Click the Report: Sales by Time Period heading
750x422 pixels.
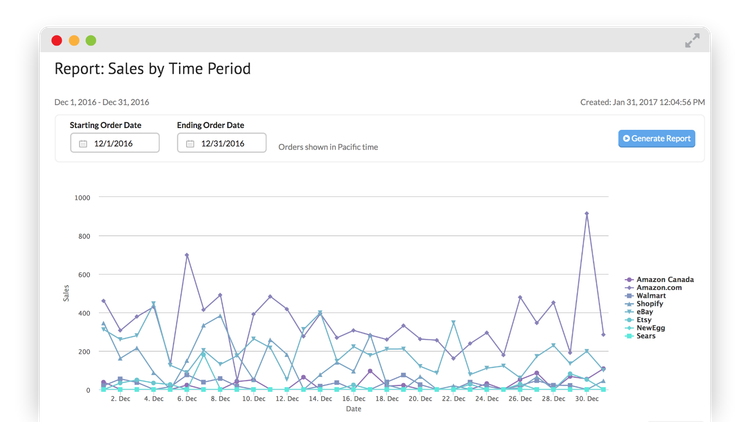point(153,69)
